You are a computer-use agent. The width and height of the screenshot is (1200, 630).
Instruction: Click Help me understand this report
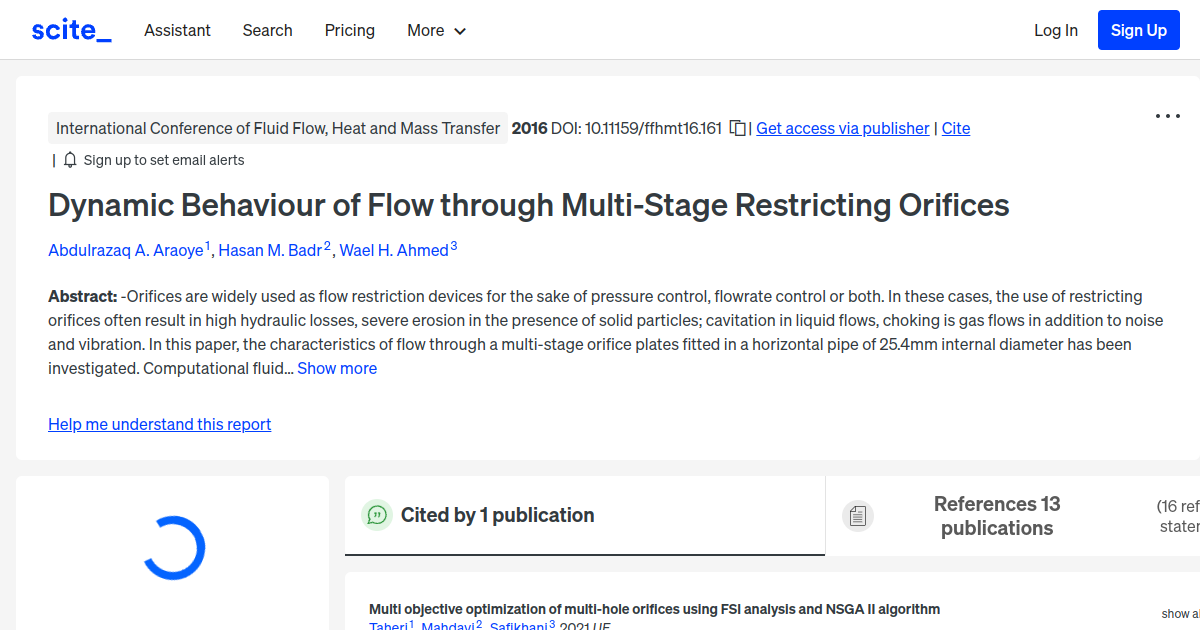pos(159,424)
